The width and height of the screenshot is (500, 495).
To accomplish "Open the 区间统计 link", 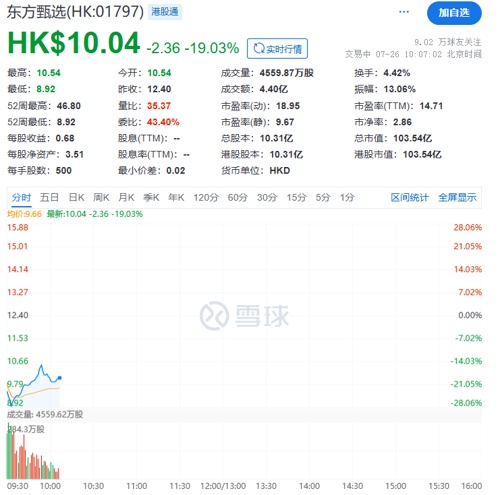I will click(x=410, y=198).
